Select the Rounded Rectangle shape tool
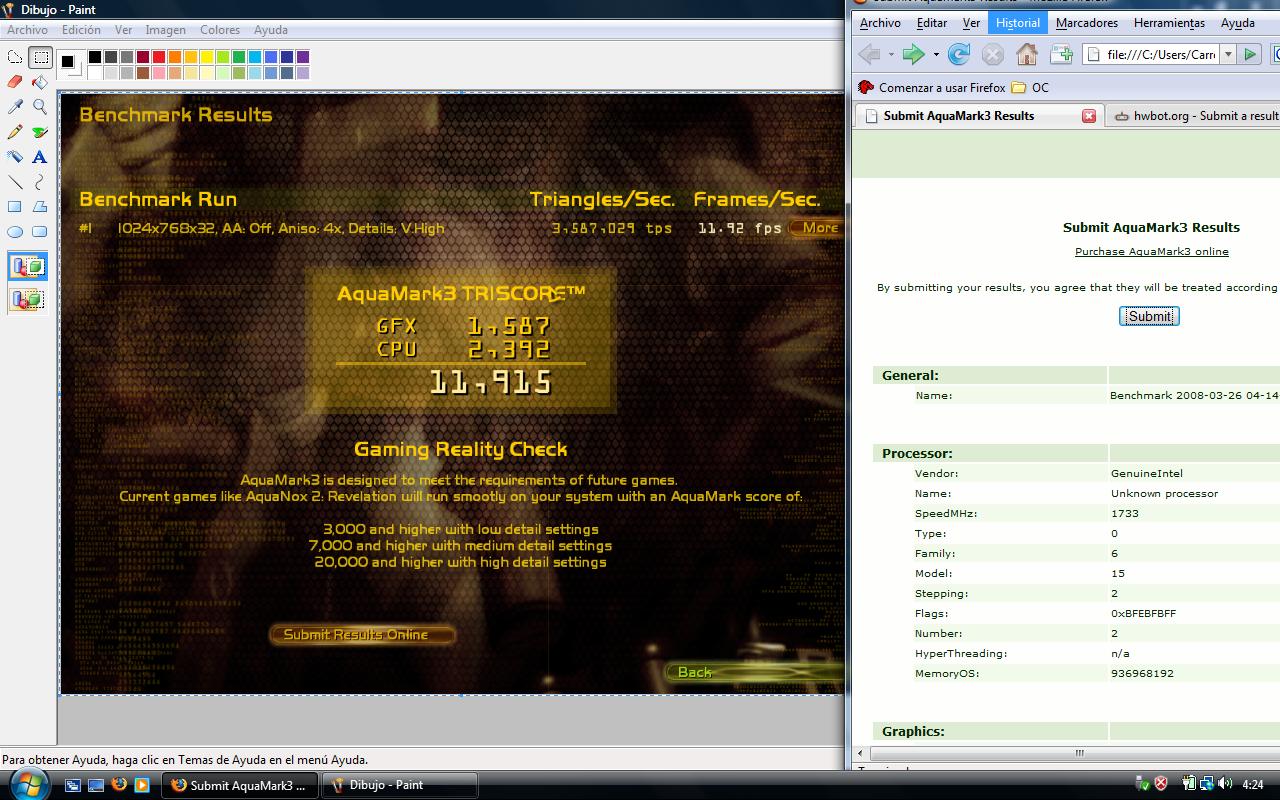Screen dimensions: 1280x800 (x=40, y=232)
